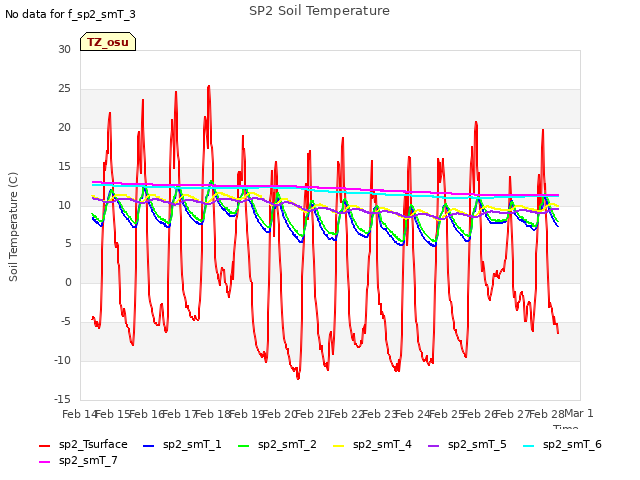Screen dimensions: 640x480
Task: Click the highest red Tsurface peak near Feb 18
Action: tap(209, 86)
